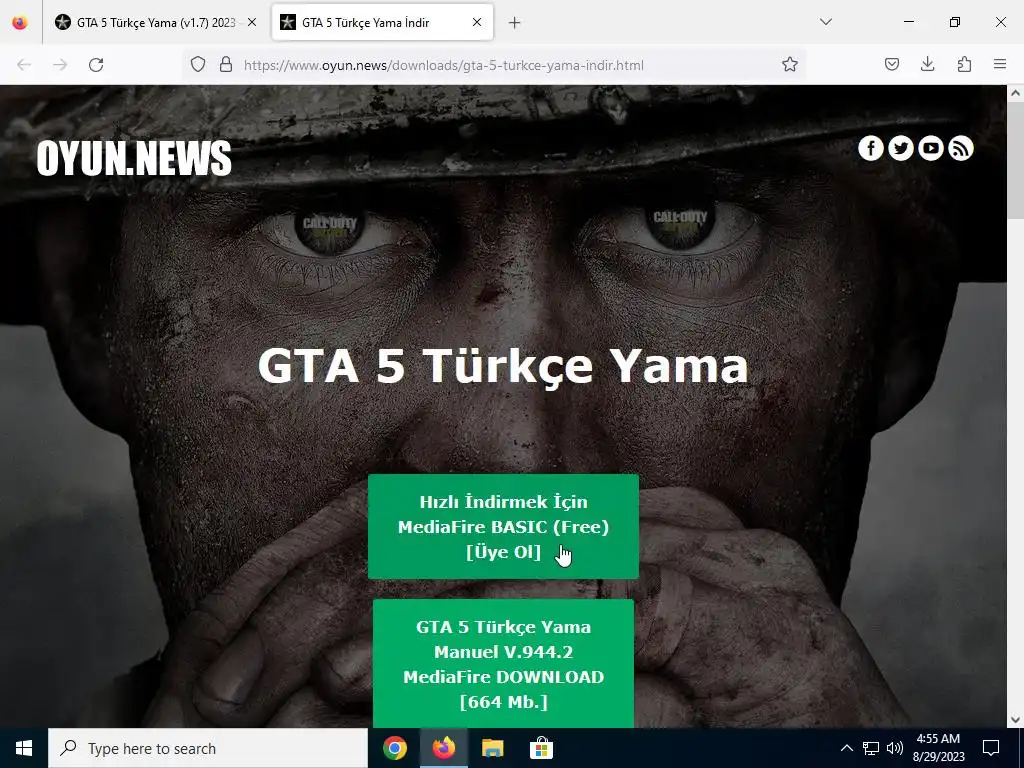Open the OYUN.NEWS Twitter icon
Viewport: 1024px width, 768px height.
[901, 148]
